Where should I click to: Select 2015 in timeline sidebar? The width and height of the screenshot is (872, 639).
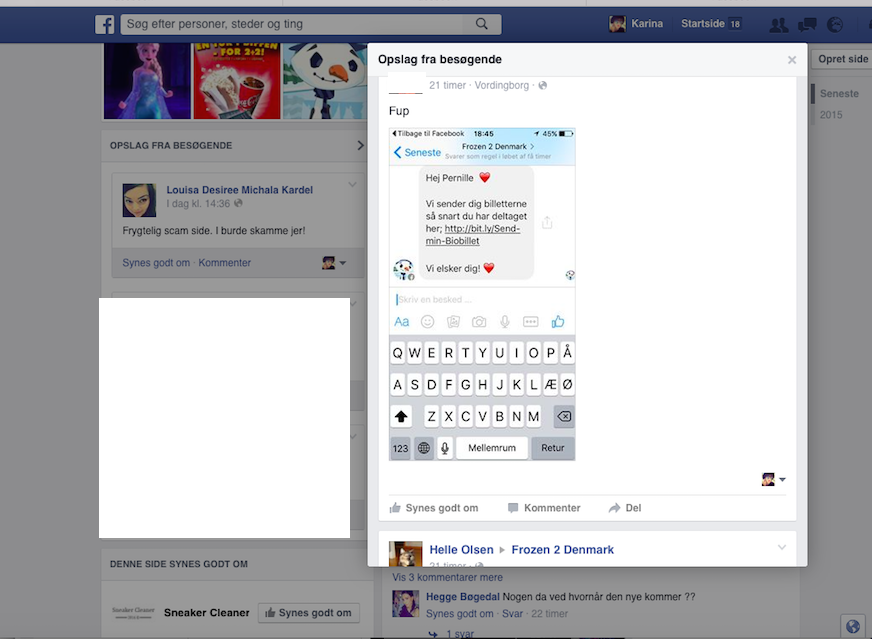pos(831,115)
